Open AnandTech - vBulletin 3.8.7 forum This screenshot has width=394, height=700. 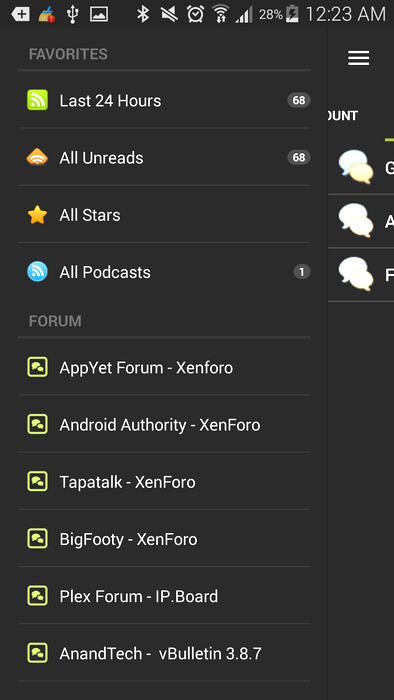point(164,653)
